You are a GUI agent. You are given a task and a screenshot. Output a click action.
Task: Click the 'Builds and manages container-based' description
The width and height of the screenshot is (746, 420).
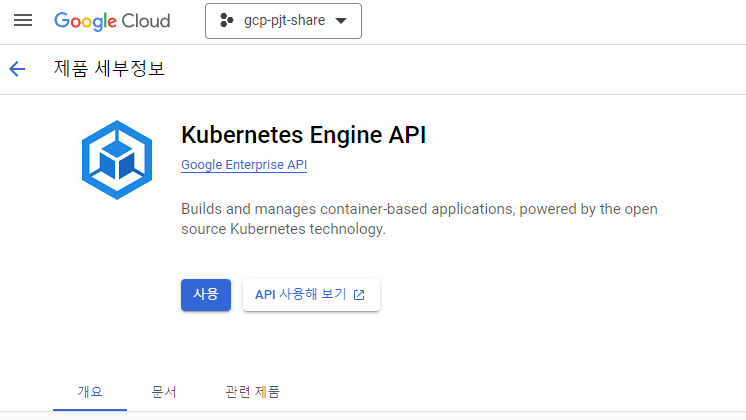point(419,219)
